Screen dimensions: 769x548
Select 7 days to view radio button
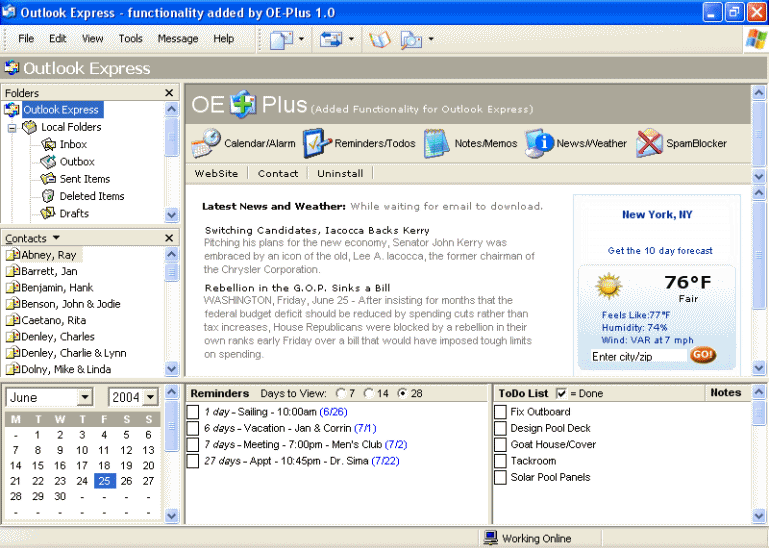pyautogui.click(x=340, y=393)
